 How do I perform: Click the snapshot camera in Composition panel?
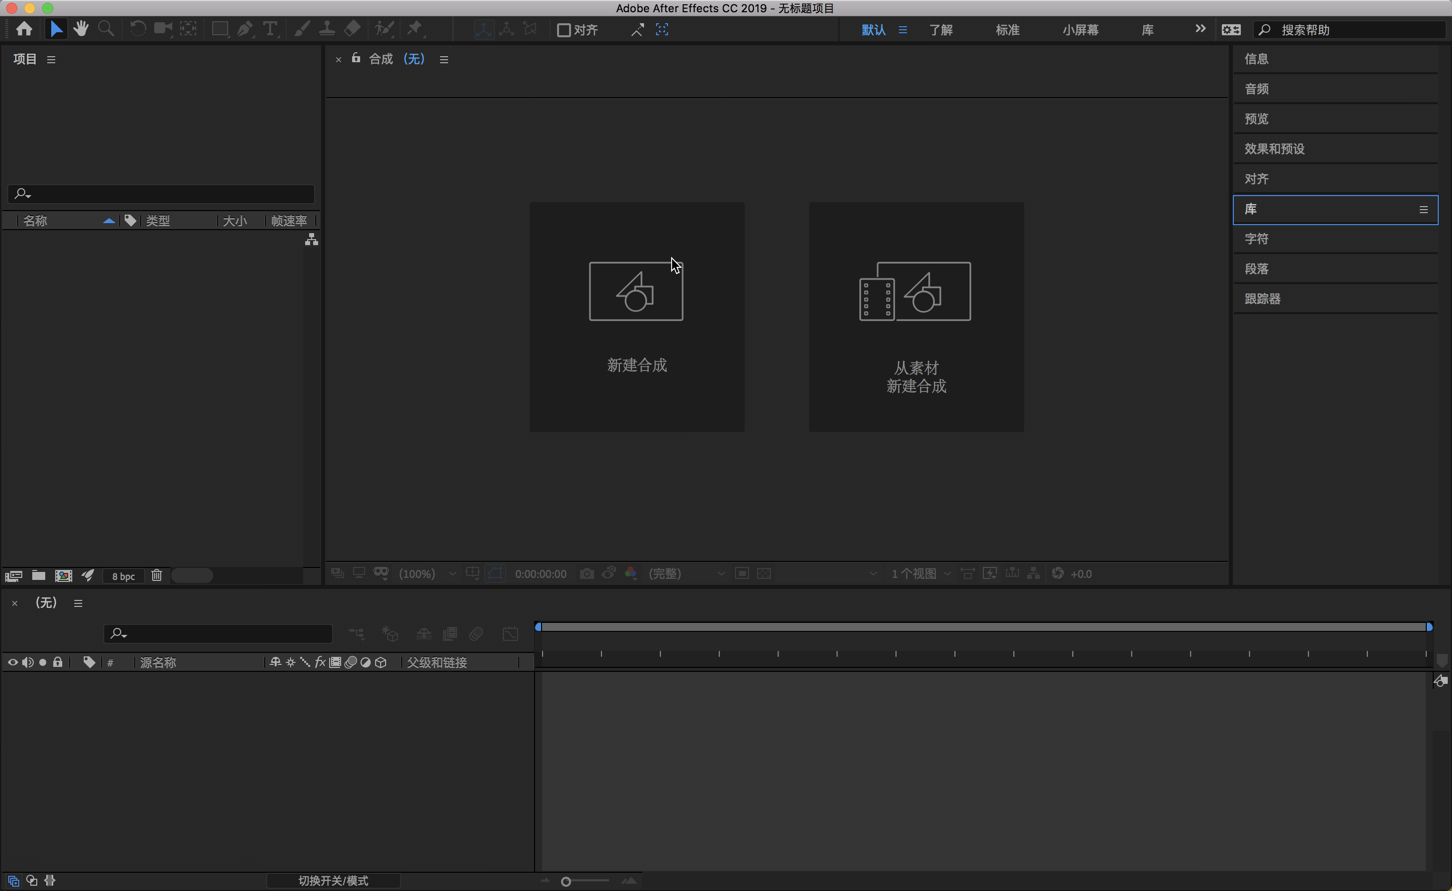point(587,573)
